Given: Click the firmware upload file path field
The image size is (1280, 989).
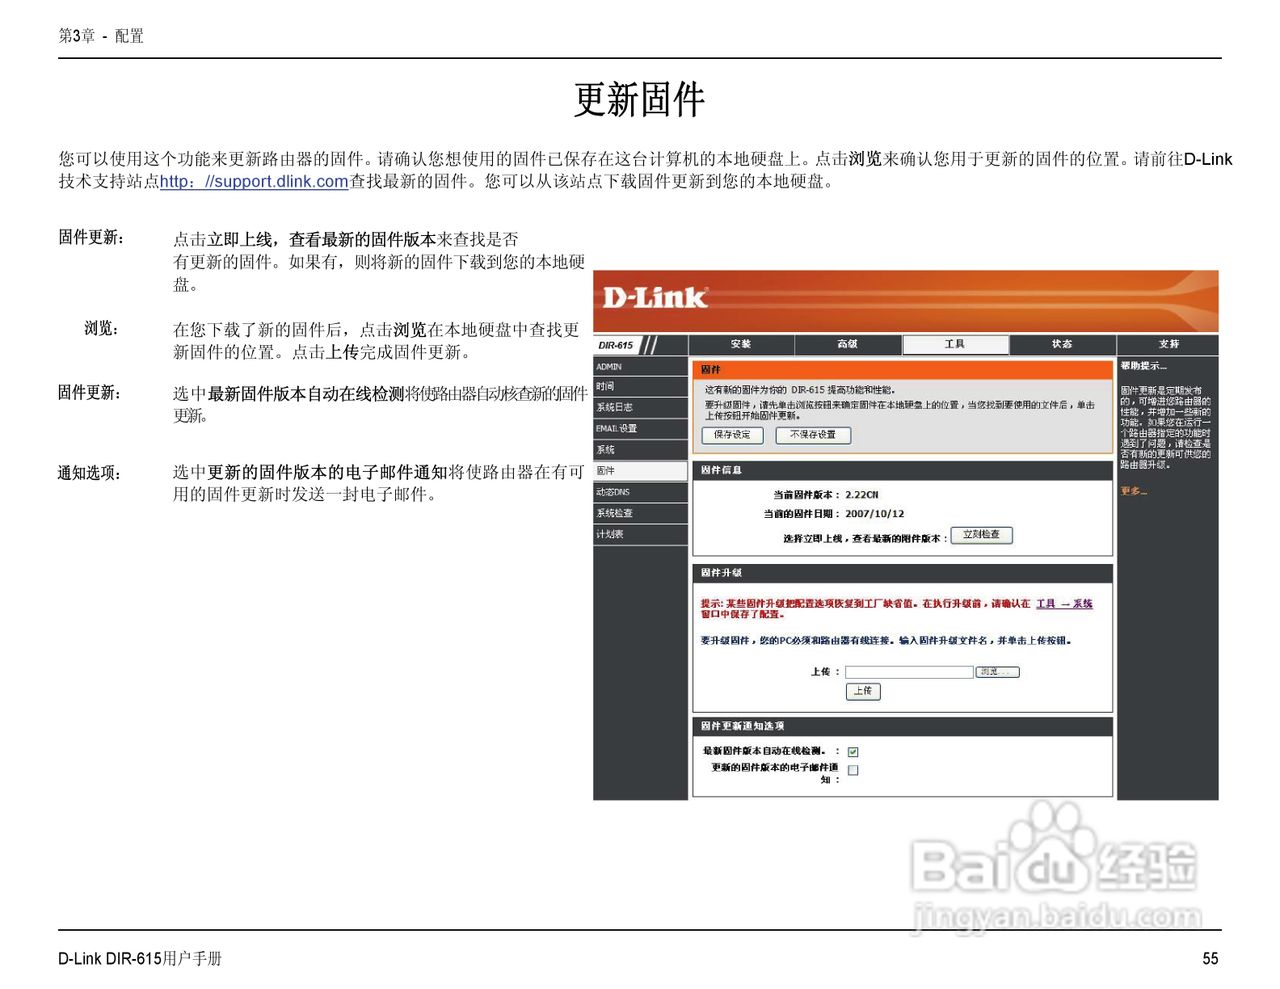Looking at the screenshot, I should click(909, 672).
